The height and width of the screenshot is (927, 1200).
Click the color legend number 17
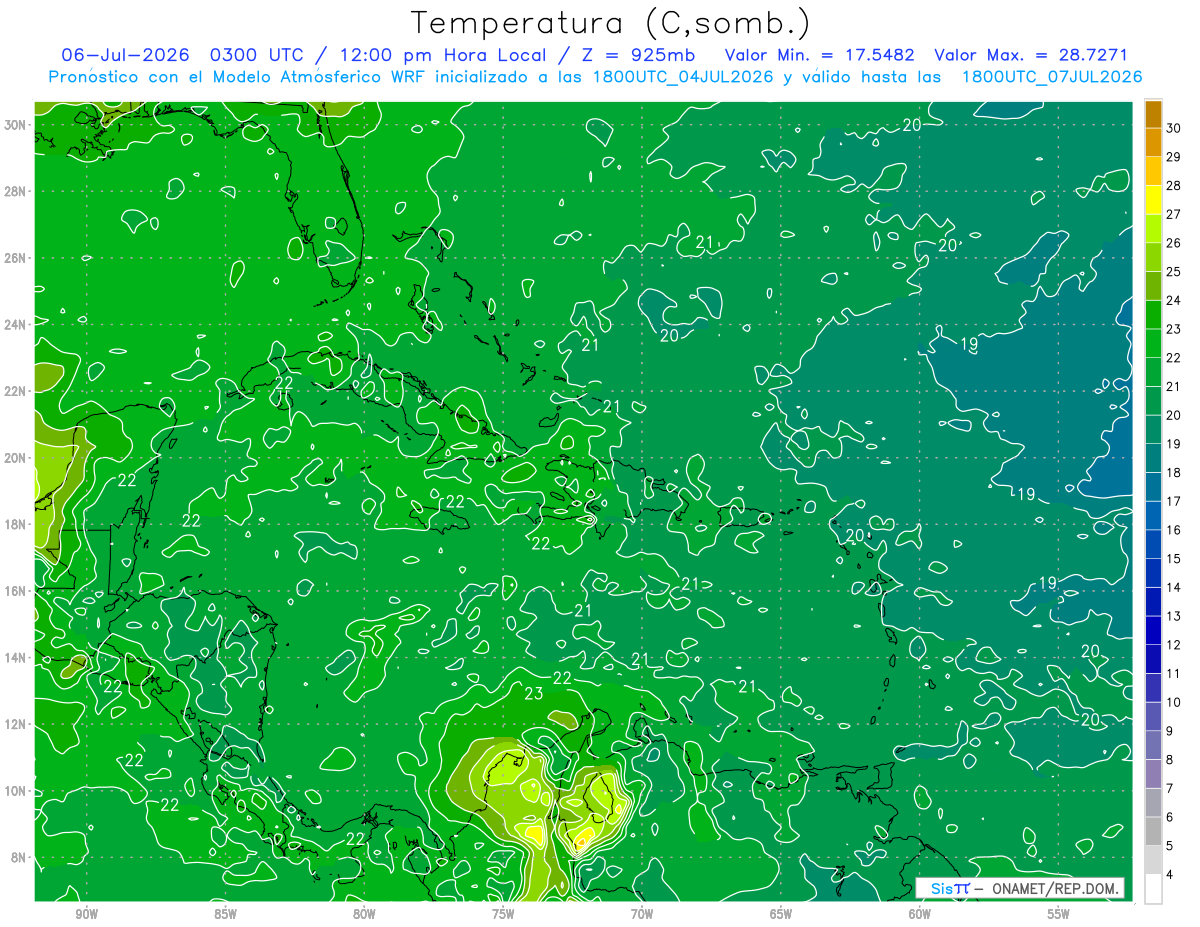coord(1174,501)
